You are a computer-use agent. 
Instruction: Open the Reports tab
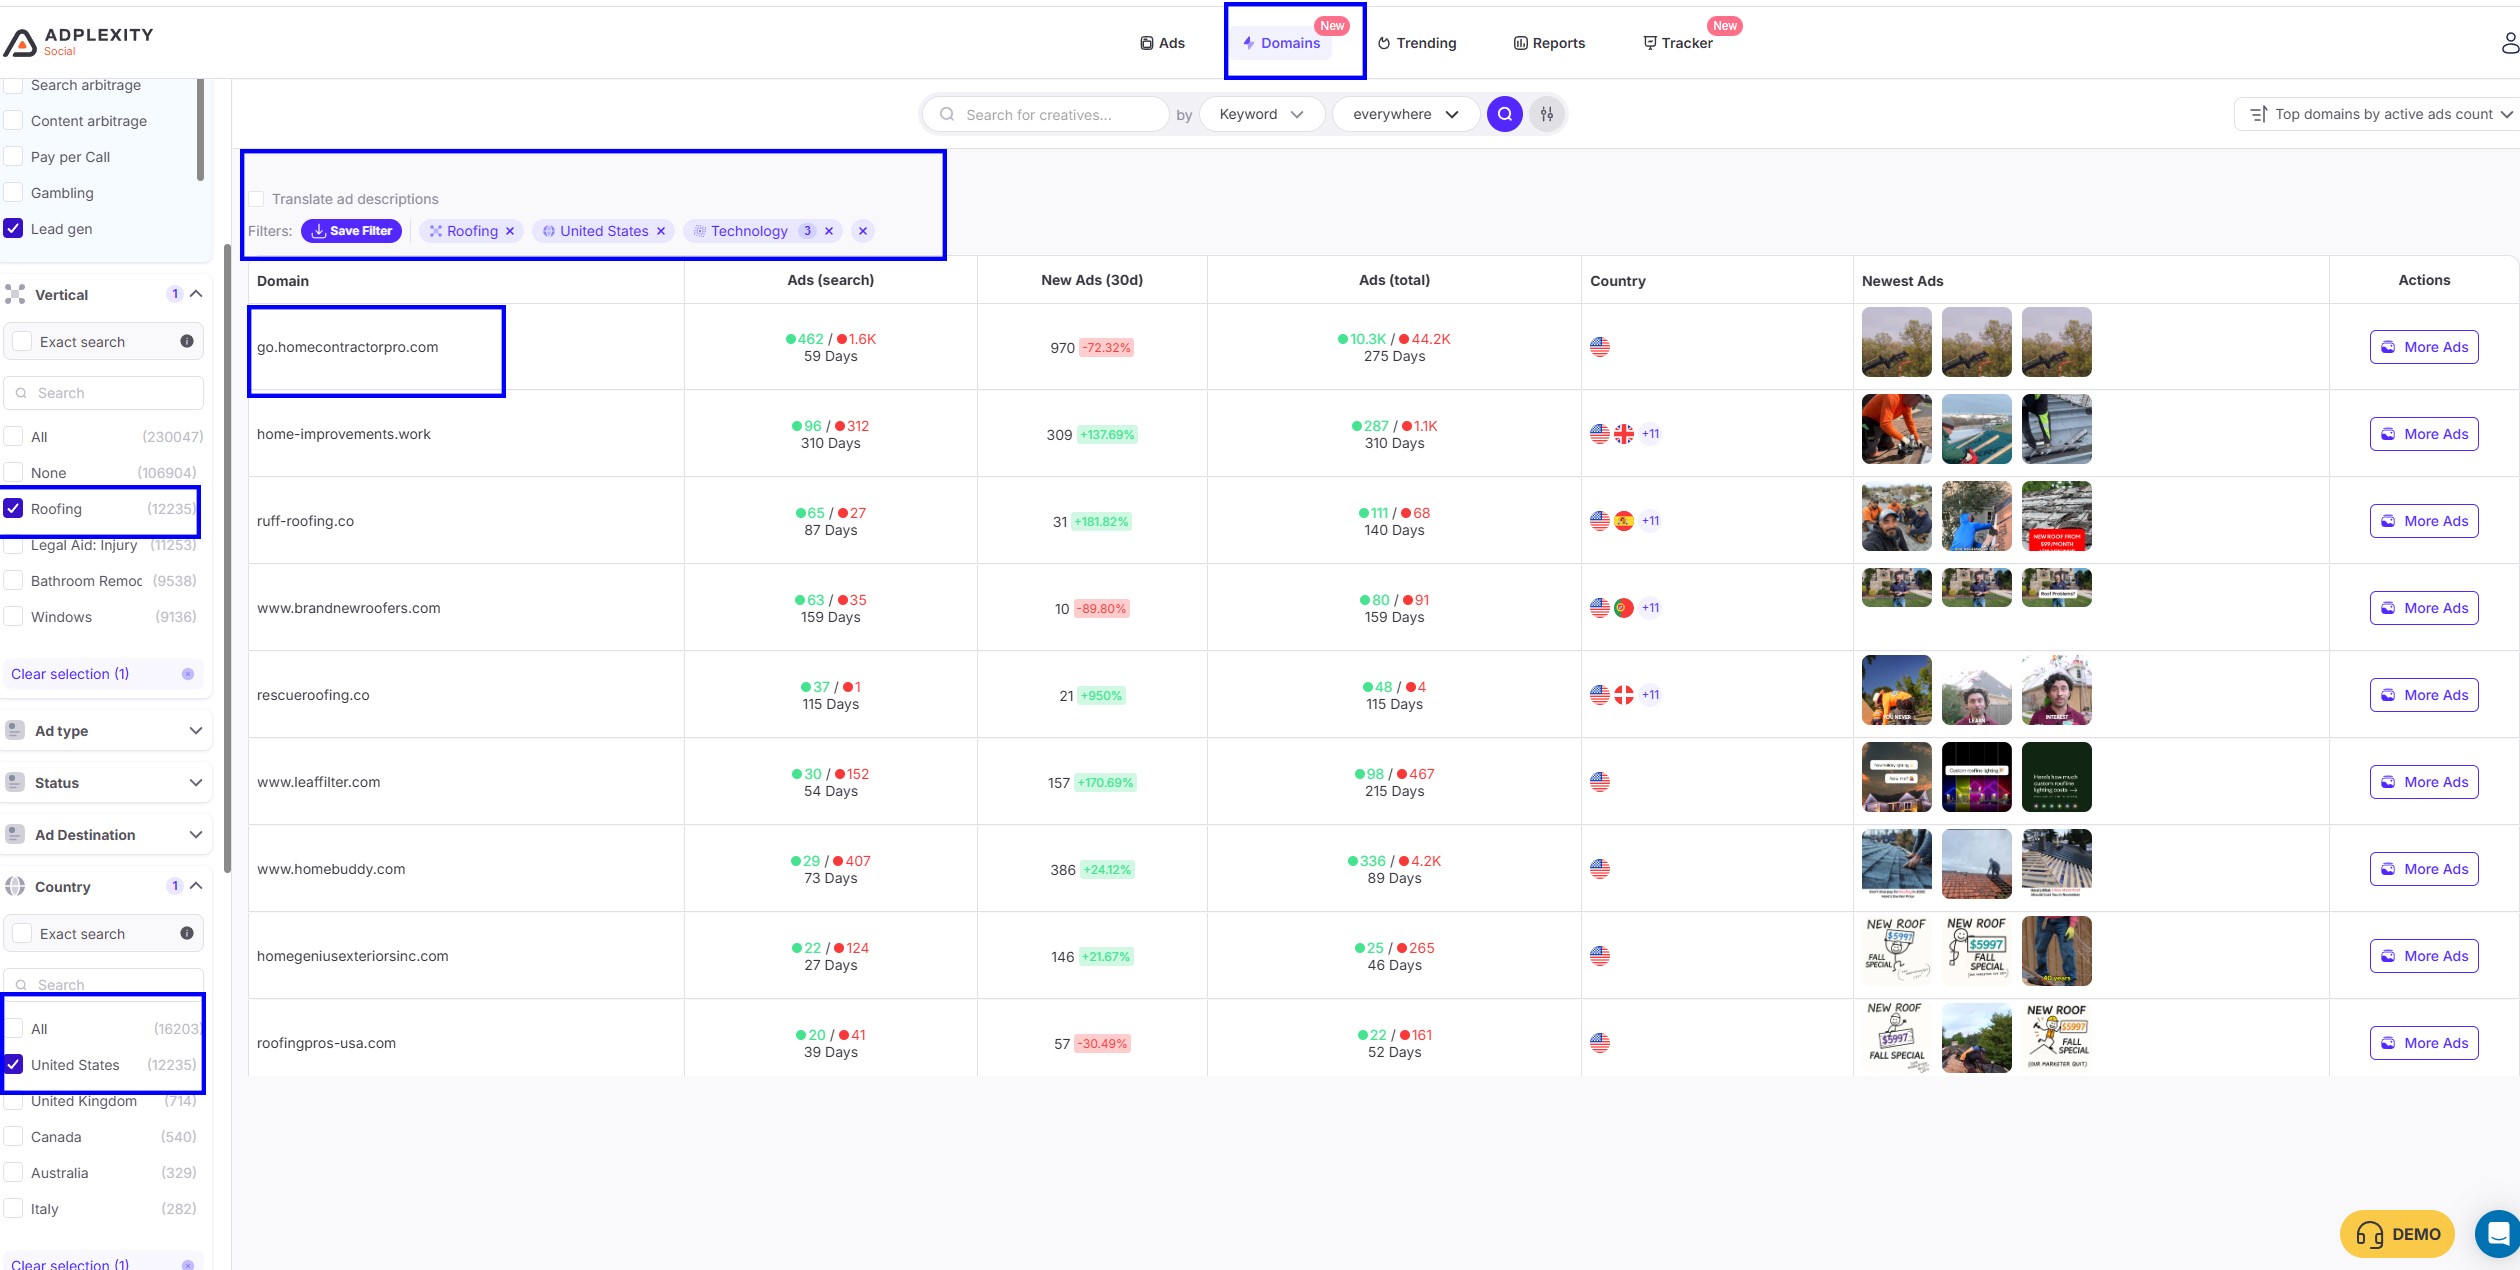coord(1549,43)
